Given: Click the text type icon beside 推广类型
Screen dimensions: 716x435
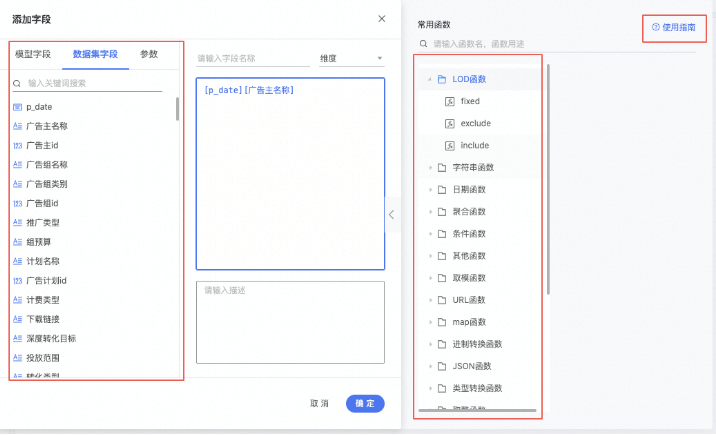Looking at the screenshot, I should tap(17, 223).
